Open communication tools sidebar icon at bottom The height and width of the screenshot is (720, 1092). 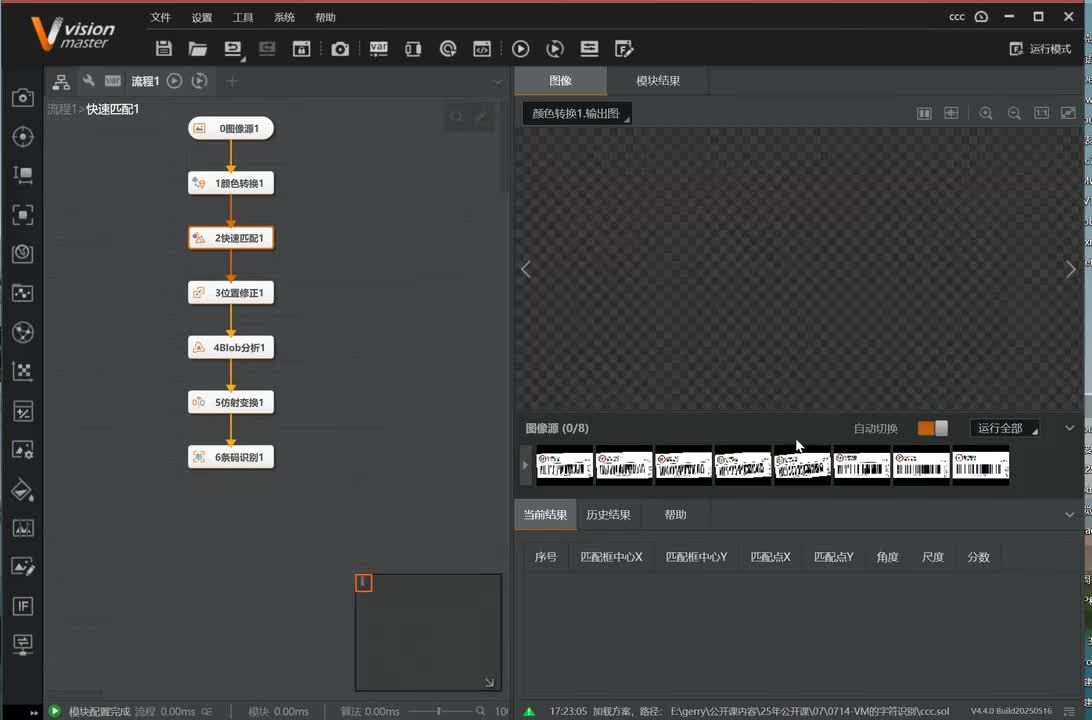23,643
